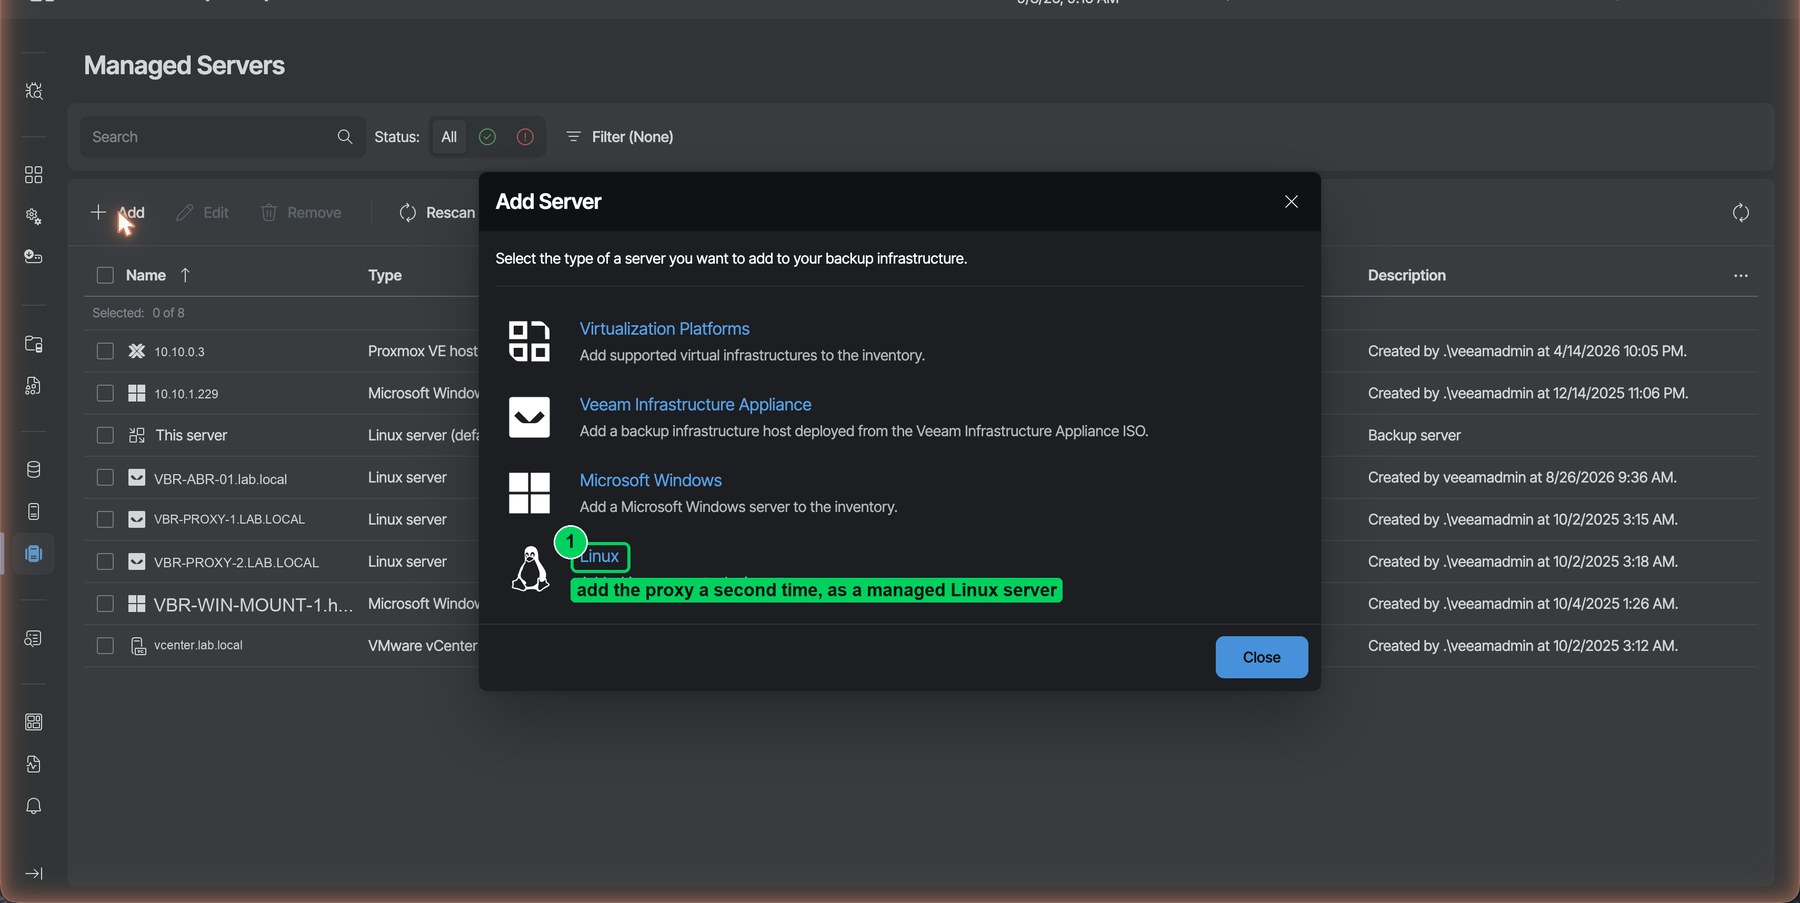Select checkbox for vcenter.lab.local

click(x=105, y=645)
